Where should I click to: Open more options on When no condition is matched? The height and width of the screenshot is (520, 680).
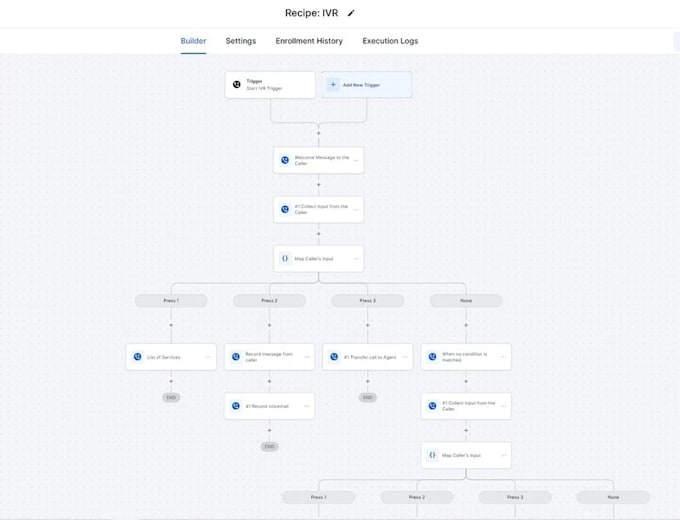pyautogui.click(x=503, y=357)
